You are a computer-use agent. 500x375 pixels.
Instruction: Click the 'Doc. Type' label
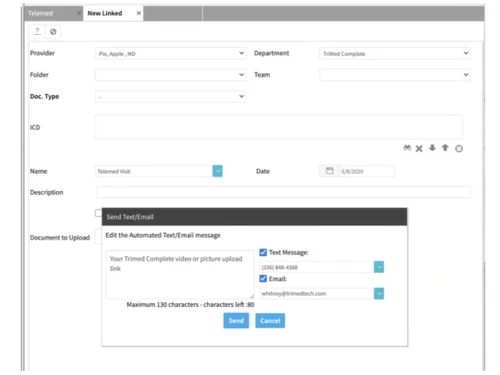45,97
